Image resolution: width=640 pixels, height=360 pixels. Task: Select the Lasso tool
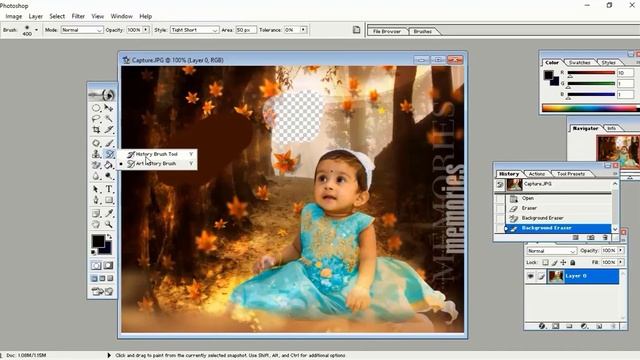(x=96, y=119)
